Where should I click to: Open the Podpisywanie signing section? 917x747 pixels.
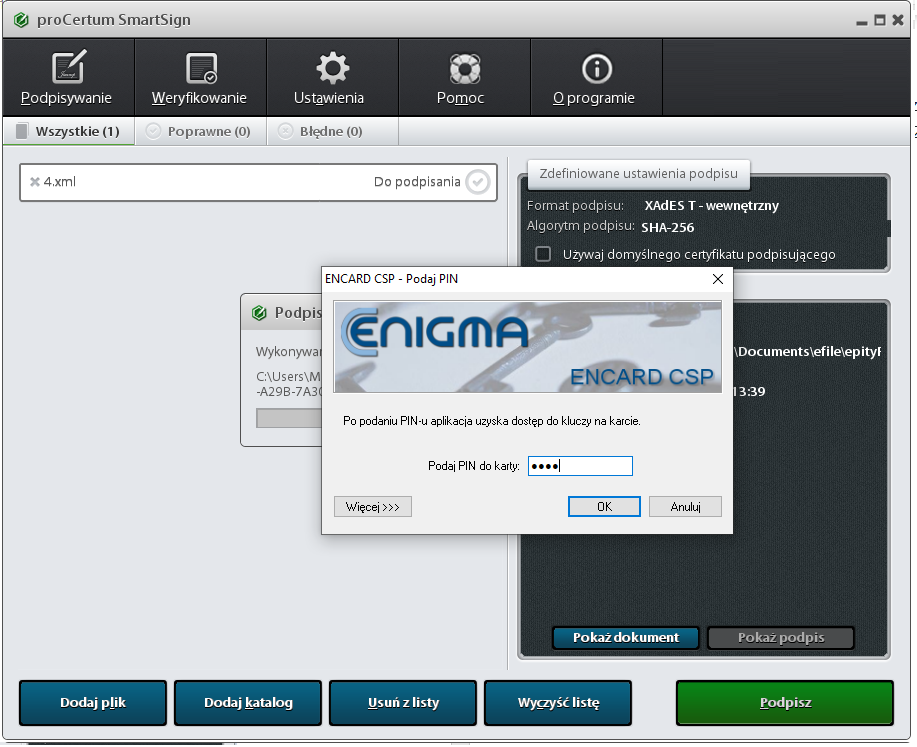click(x=68, y=77)
